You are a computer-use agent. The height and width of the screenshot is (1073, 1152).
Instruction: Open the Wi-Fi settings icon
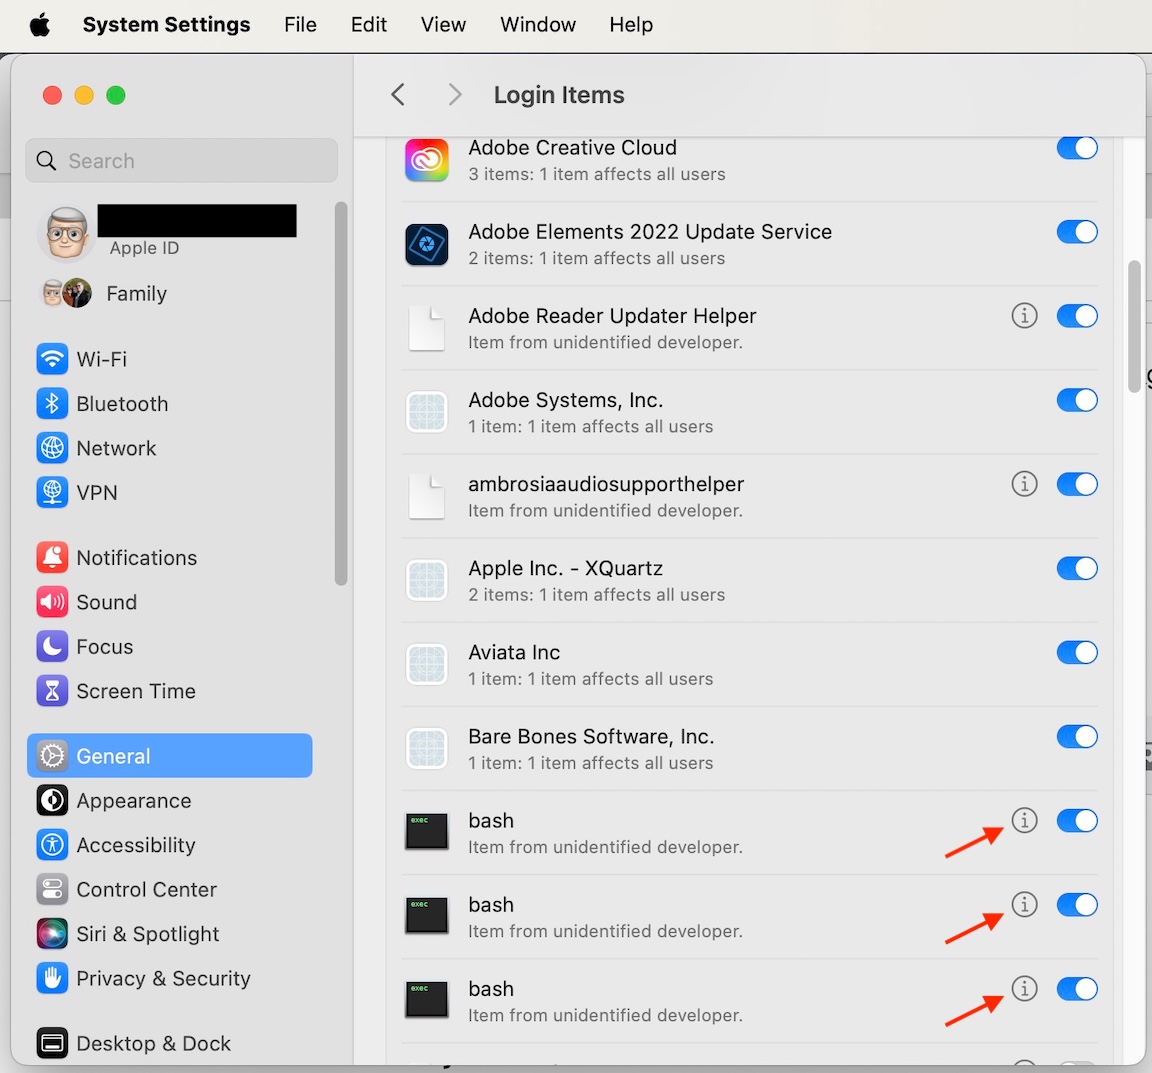[52, 359]
